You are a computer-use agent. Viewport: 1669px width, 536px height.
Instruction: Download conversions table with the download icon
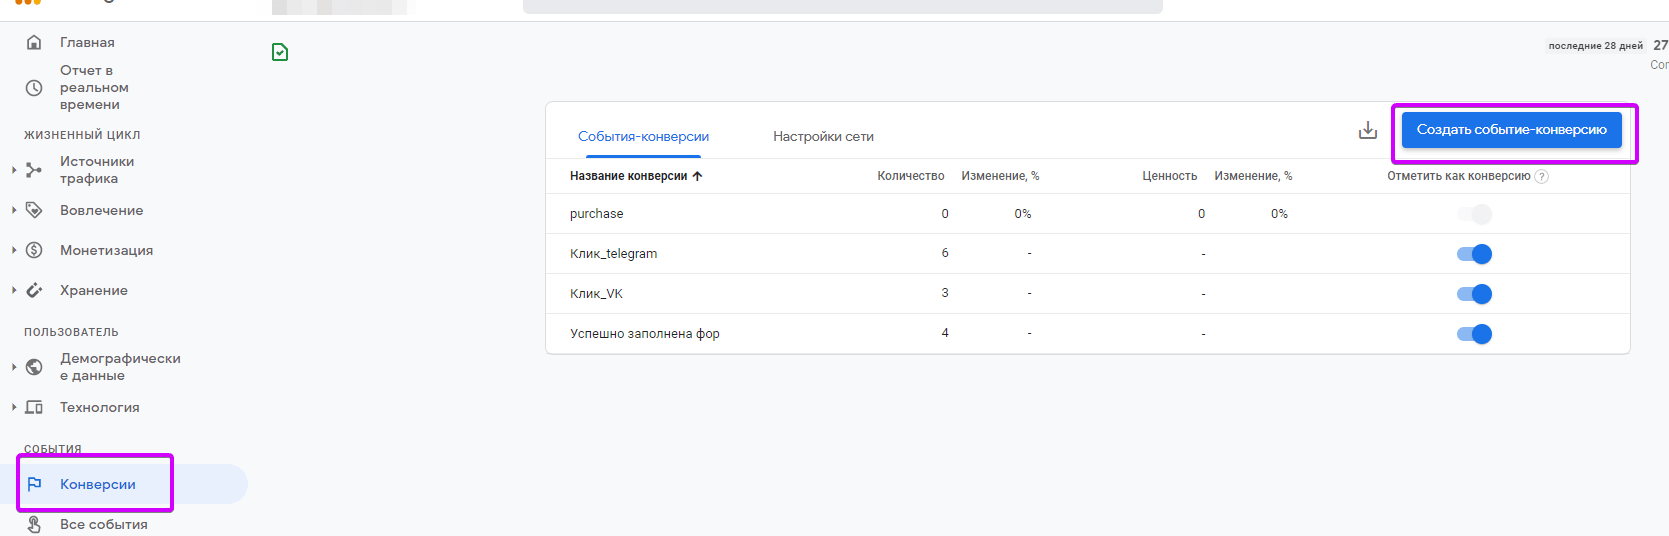click(x=1368, y=130)
